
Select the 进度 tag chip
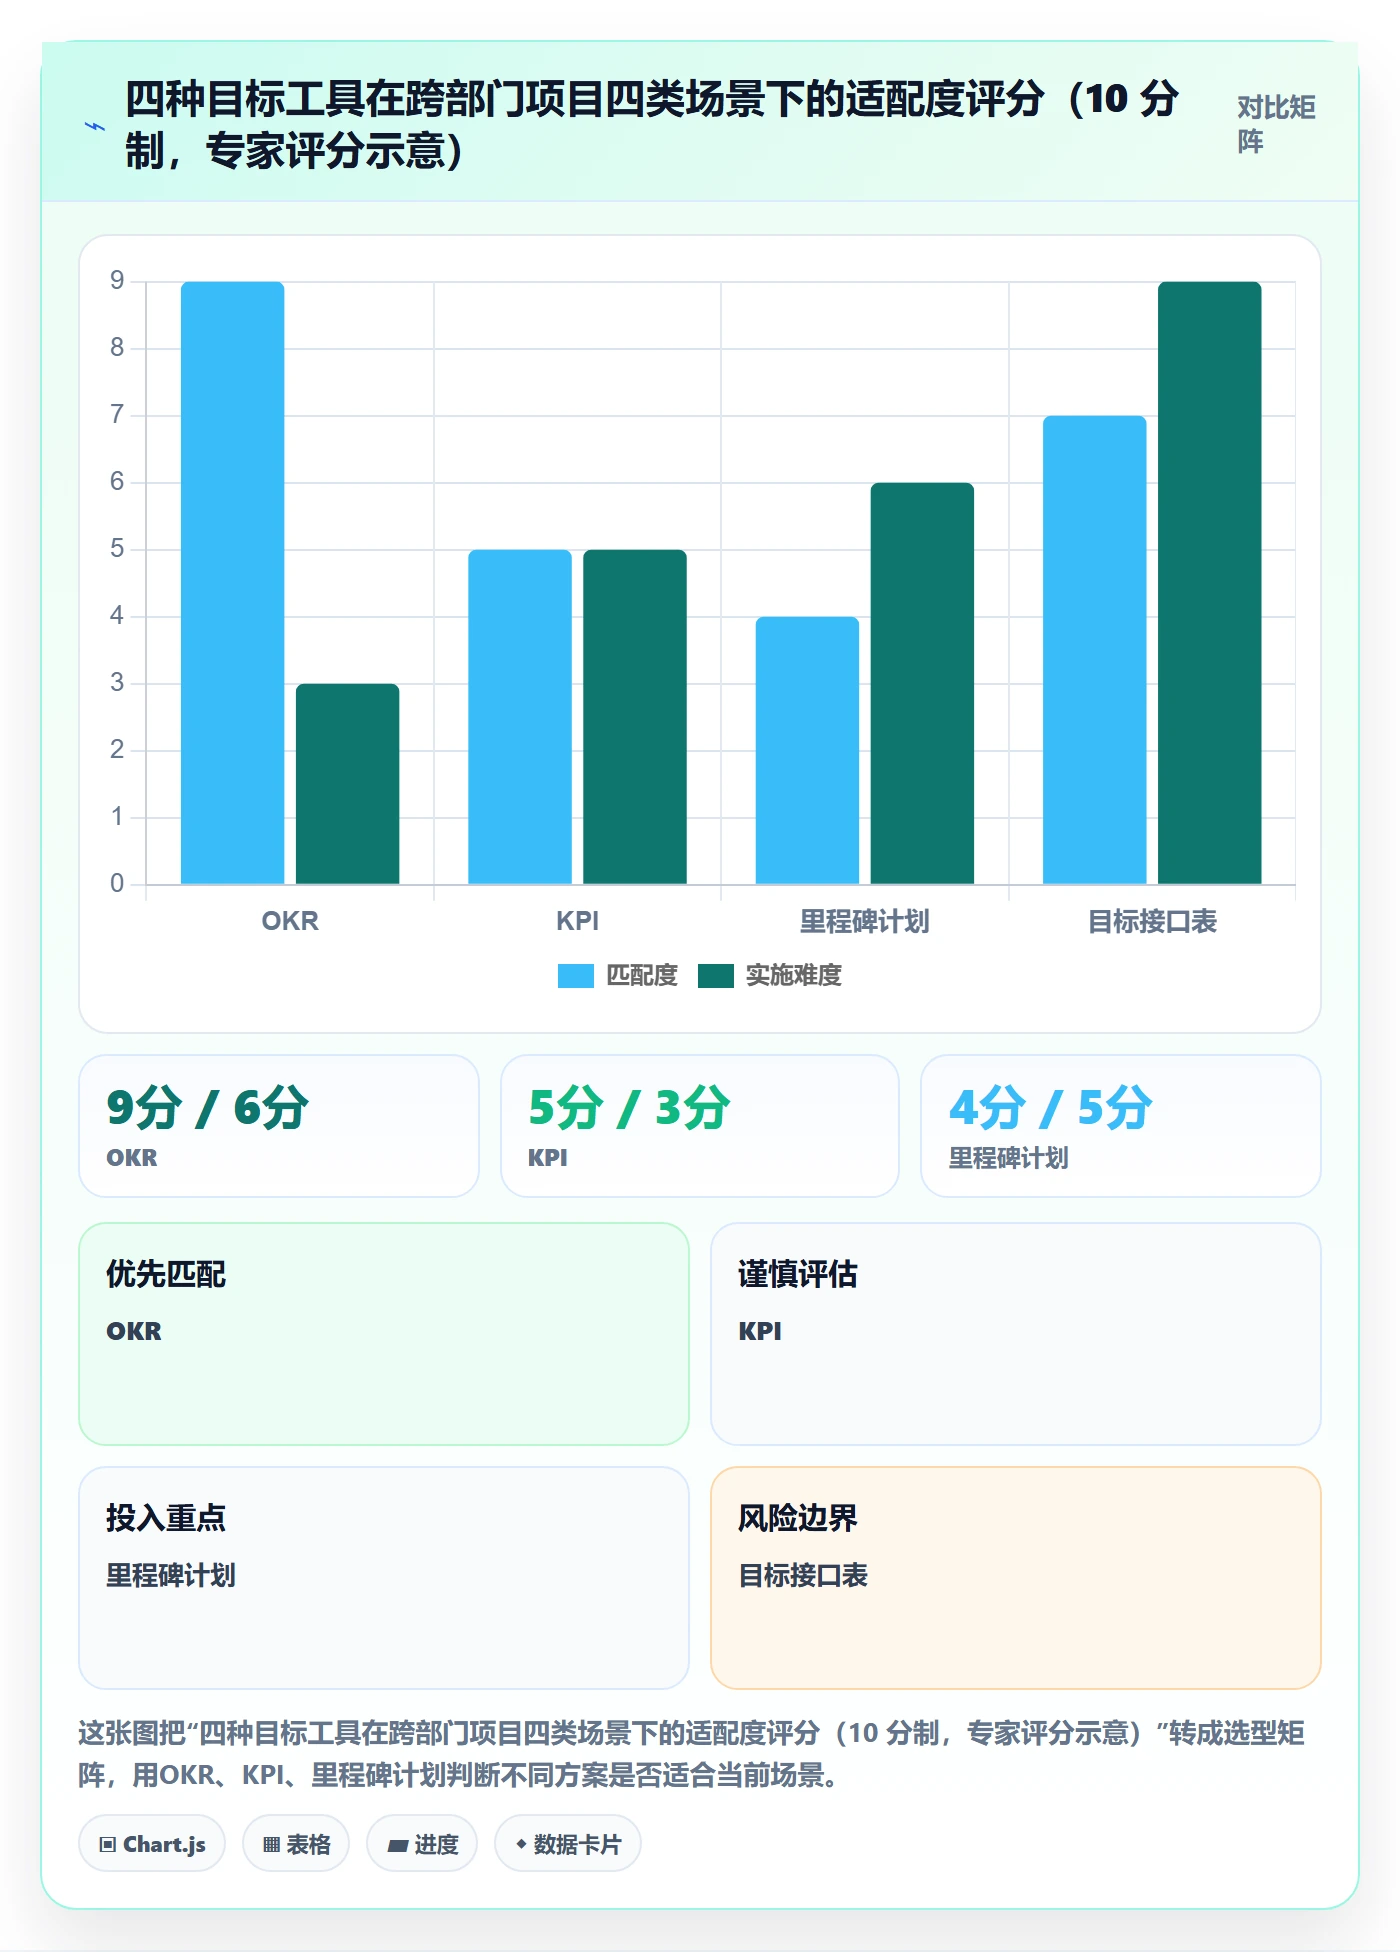[422, 1843]
